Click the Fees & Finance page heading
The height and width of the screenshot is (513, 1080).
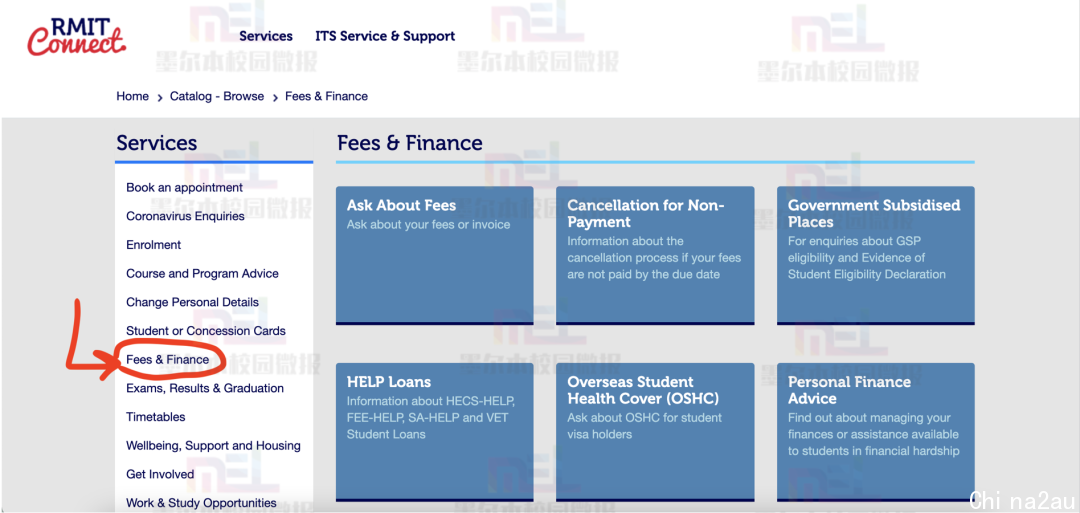(x=410, y=143)
